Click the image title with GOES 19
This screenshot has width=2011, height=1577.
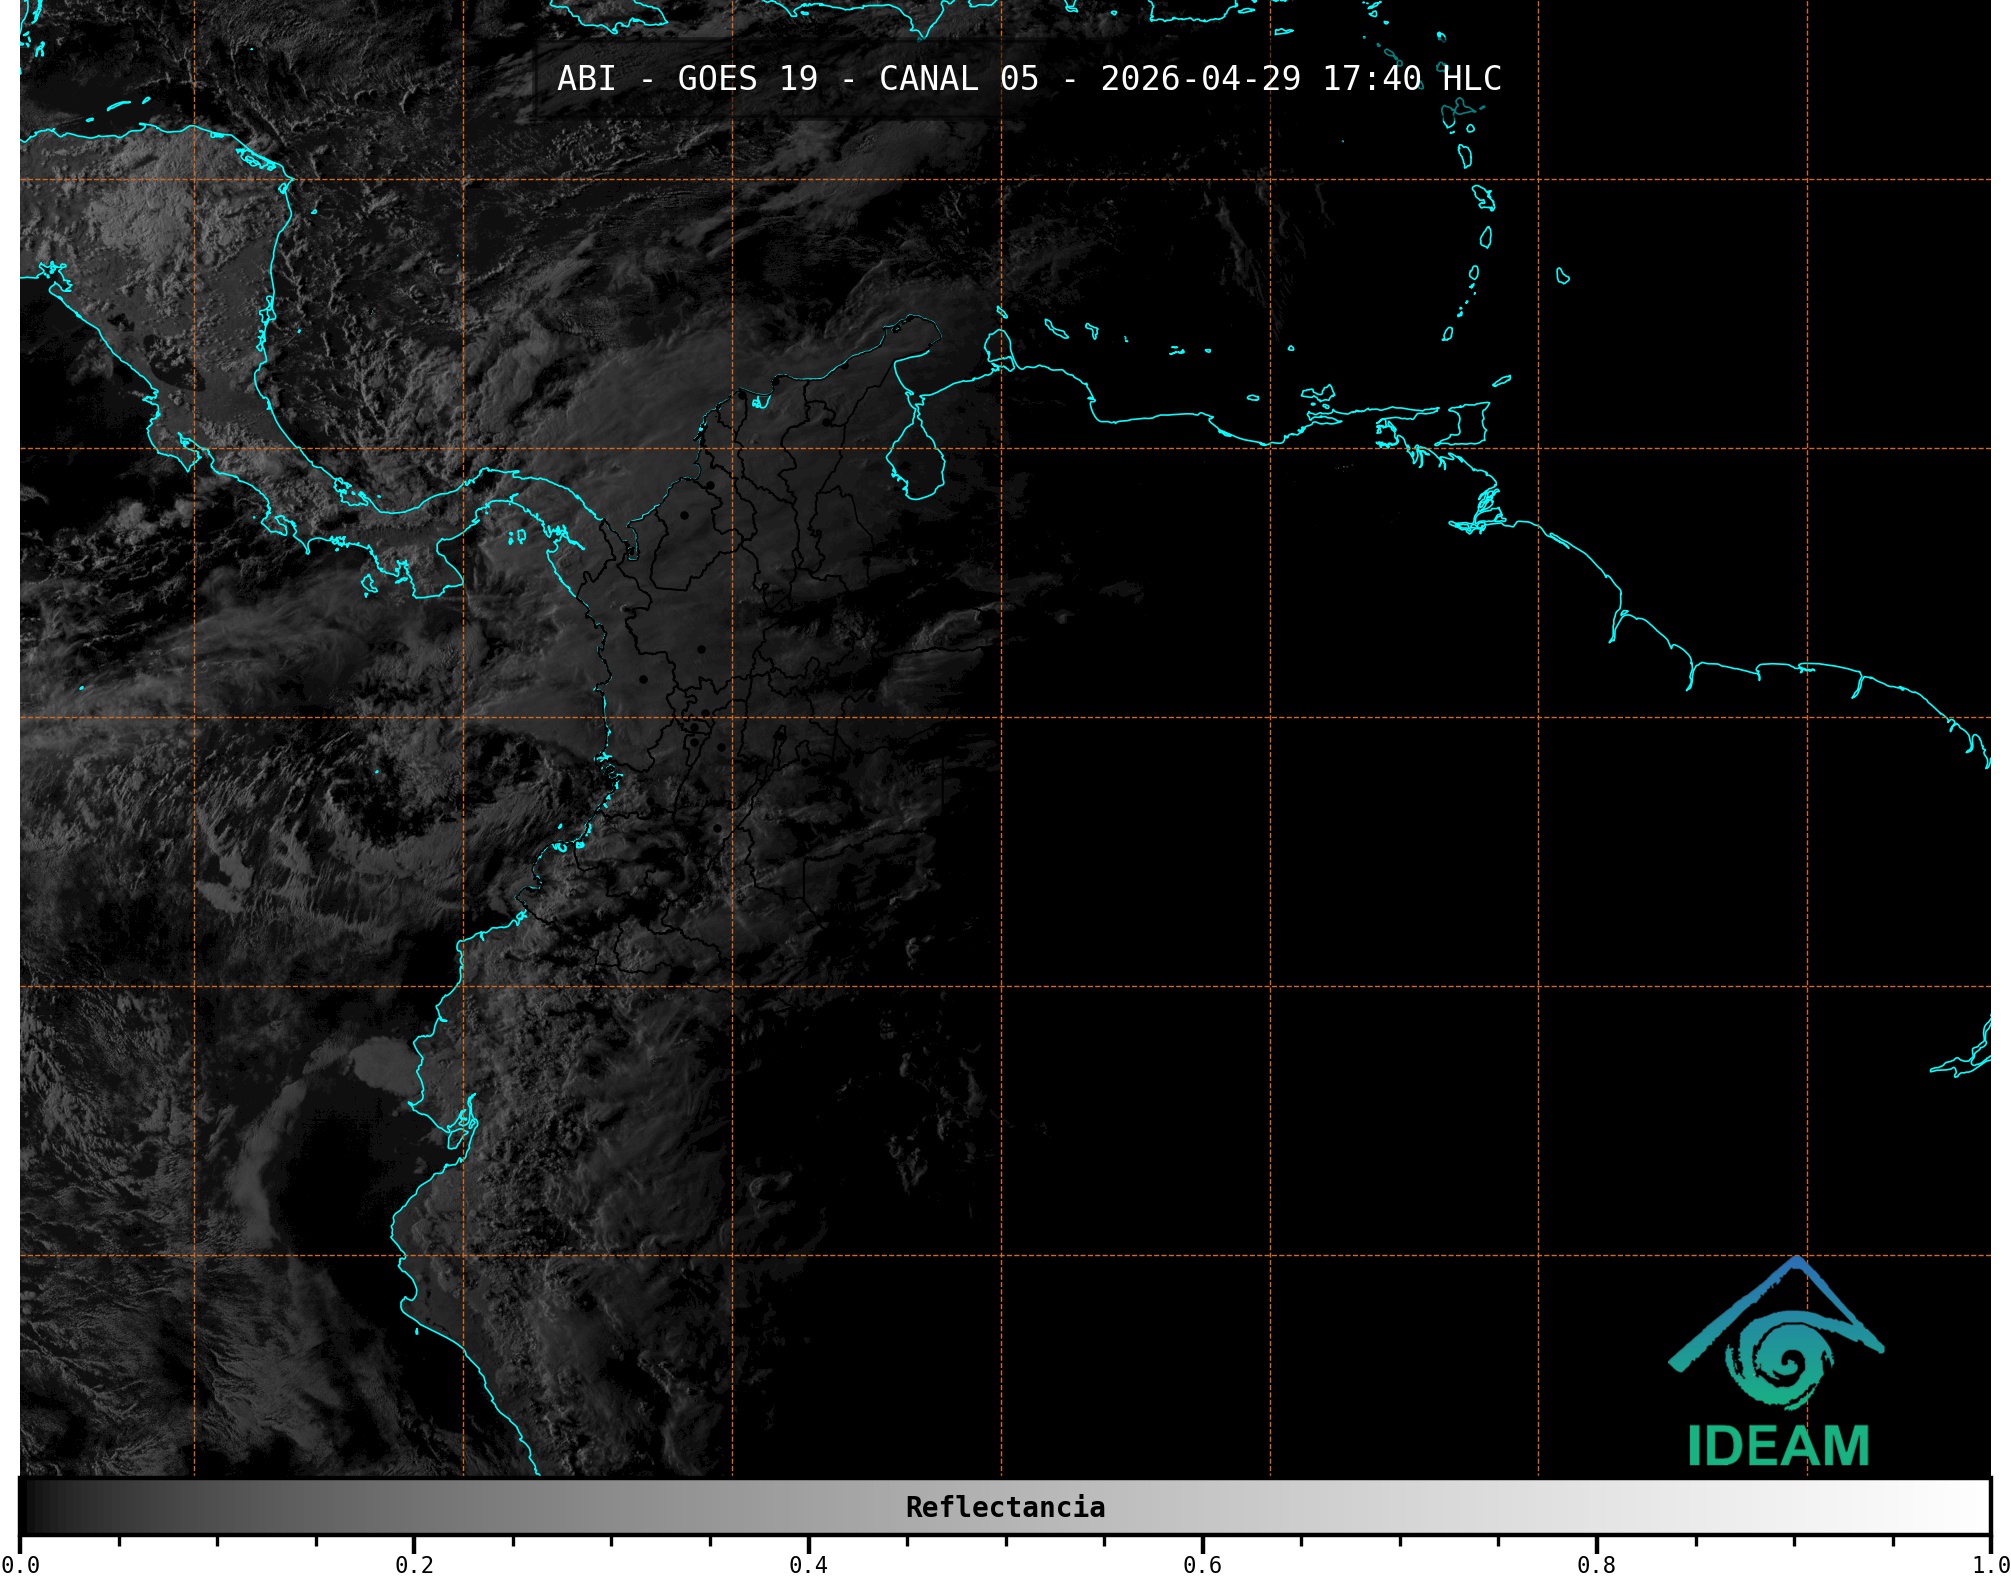1028,78
